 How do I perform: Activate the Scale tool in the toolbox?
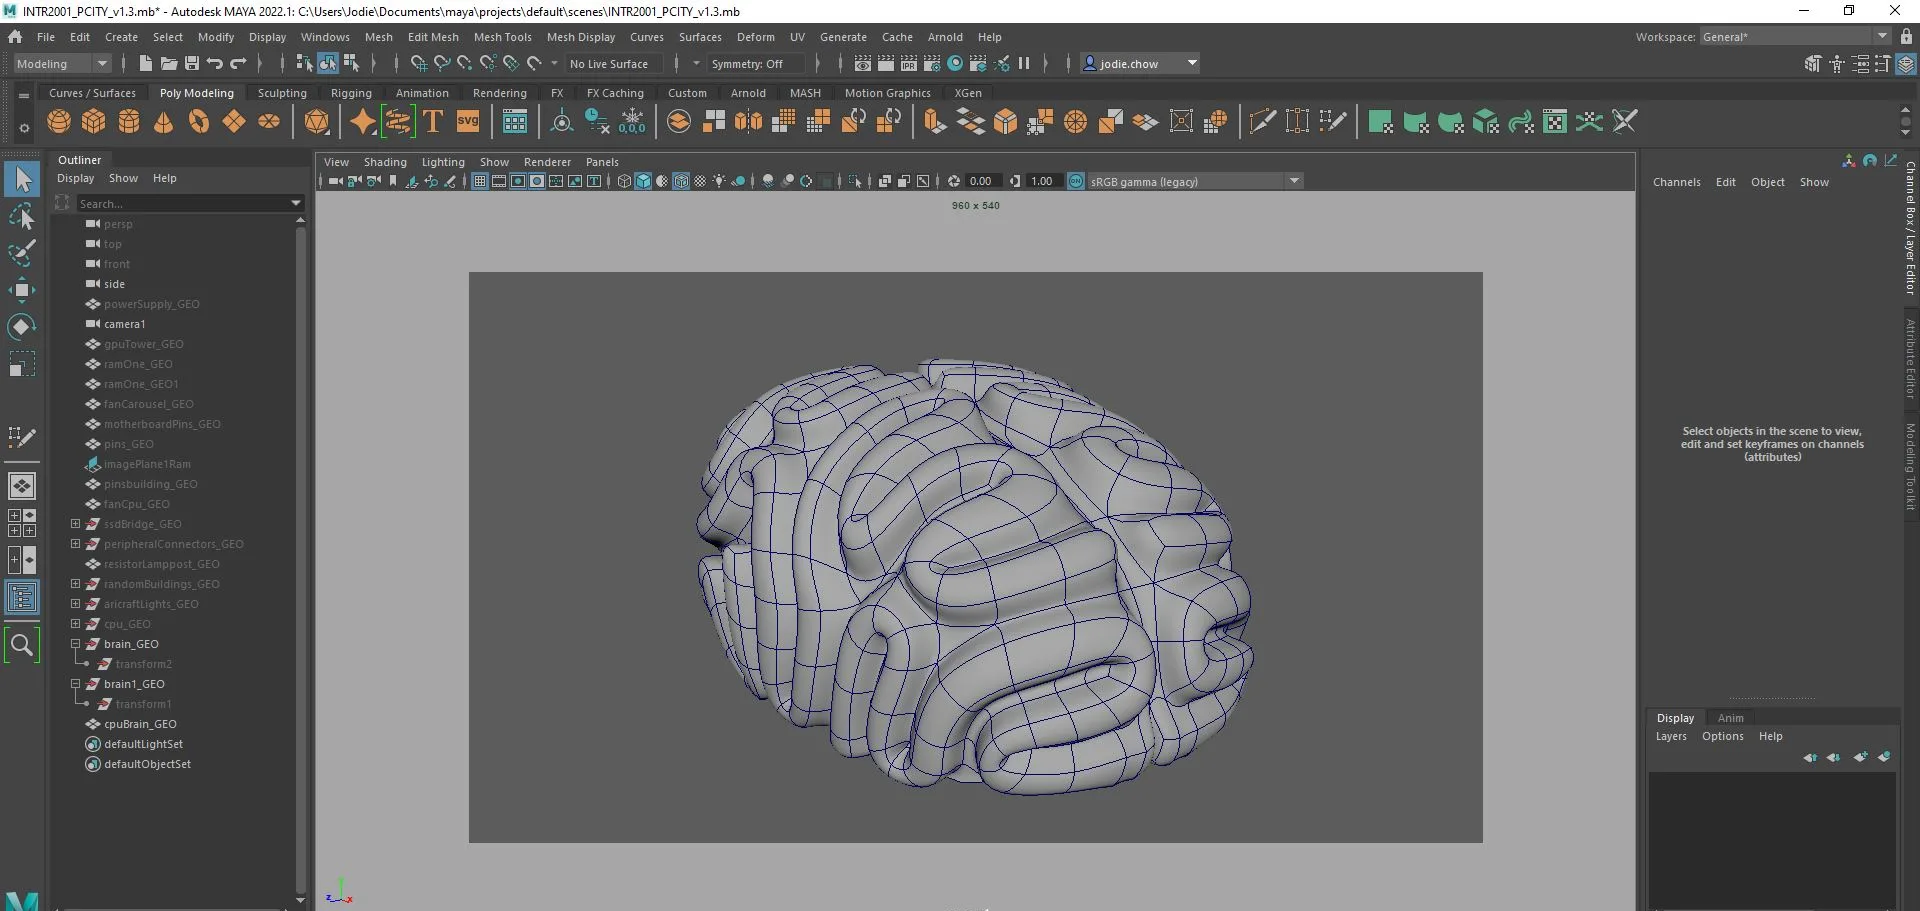[22, 364]
